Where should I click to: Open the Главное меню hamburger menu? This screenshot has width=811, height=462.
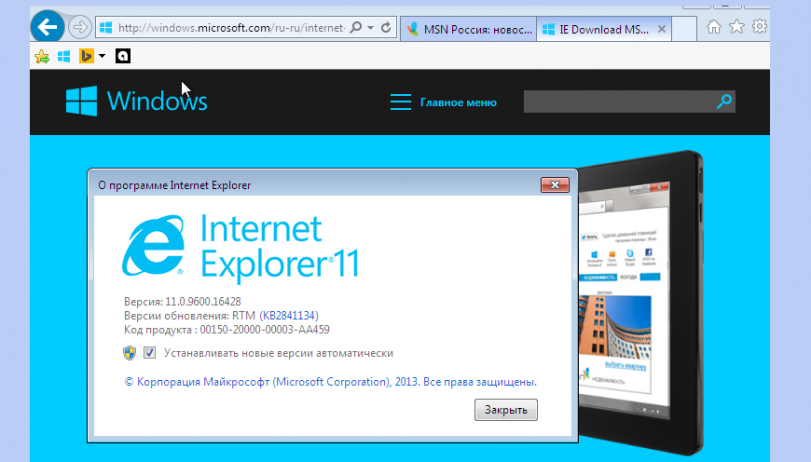400,102
